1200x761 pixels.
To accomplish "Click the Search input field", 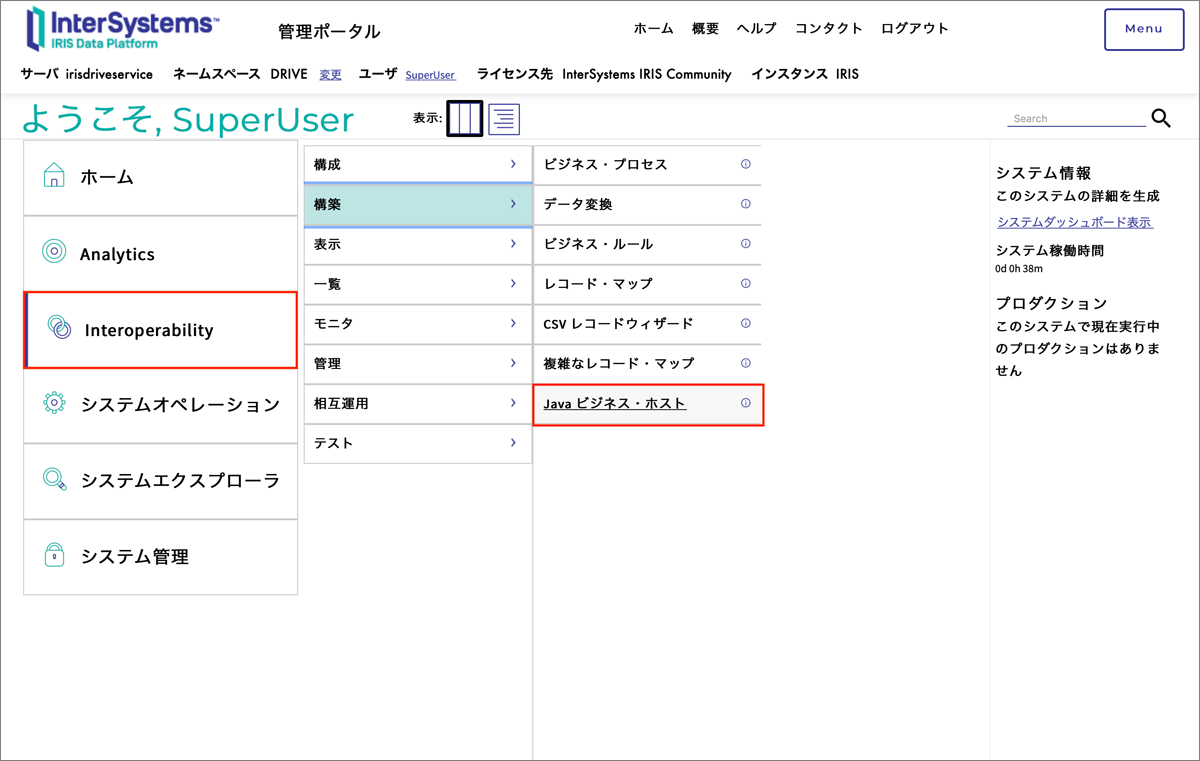I will 1076,118.
